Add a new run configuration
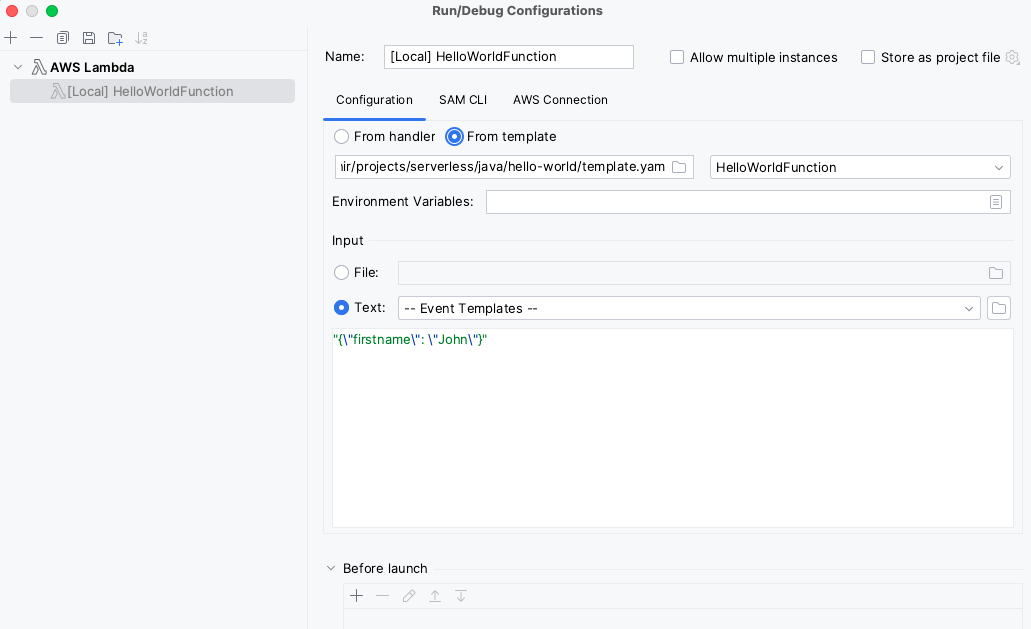The width and height of the screenshot is (1031, 629). [11, 38]
